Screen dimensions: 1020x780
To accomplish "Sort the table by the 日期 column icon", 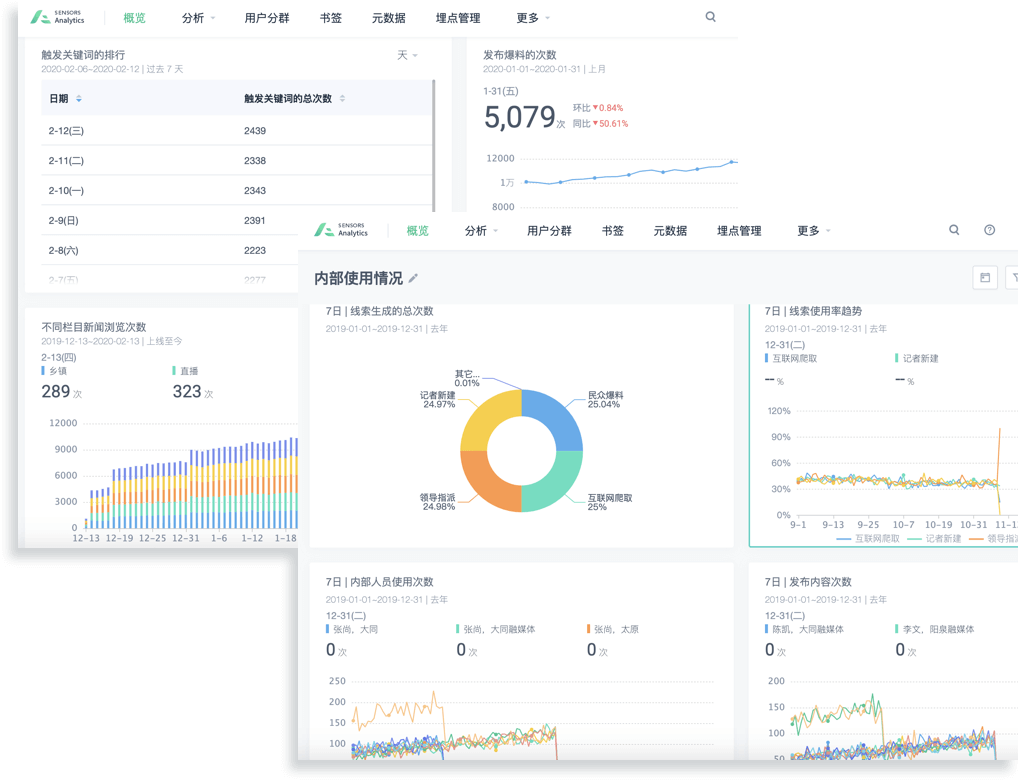I will click(79, 99).
